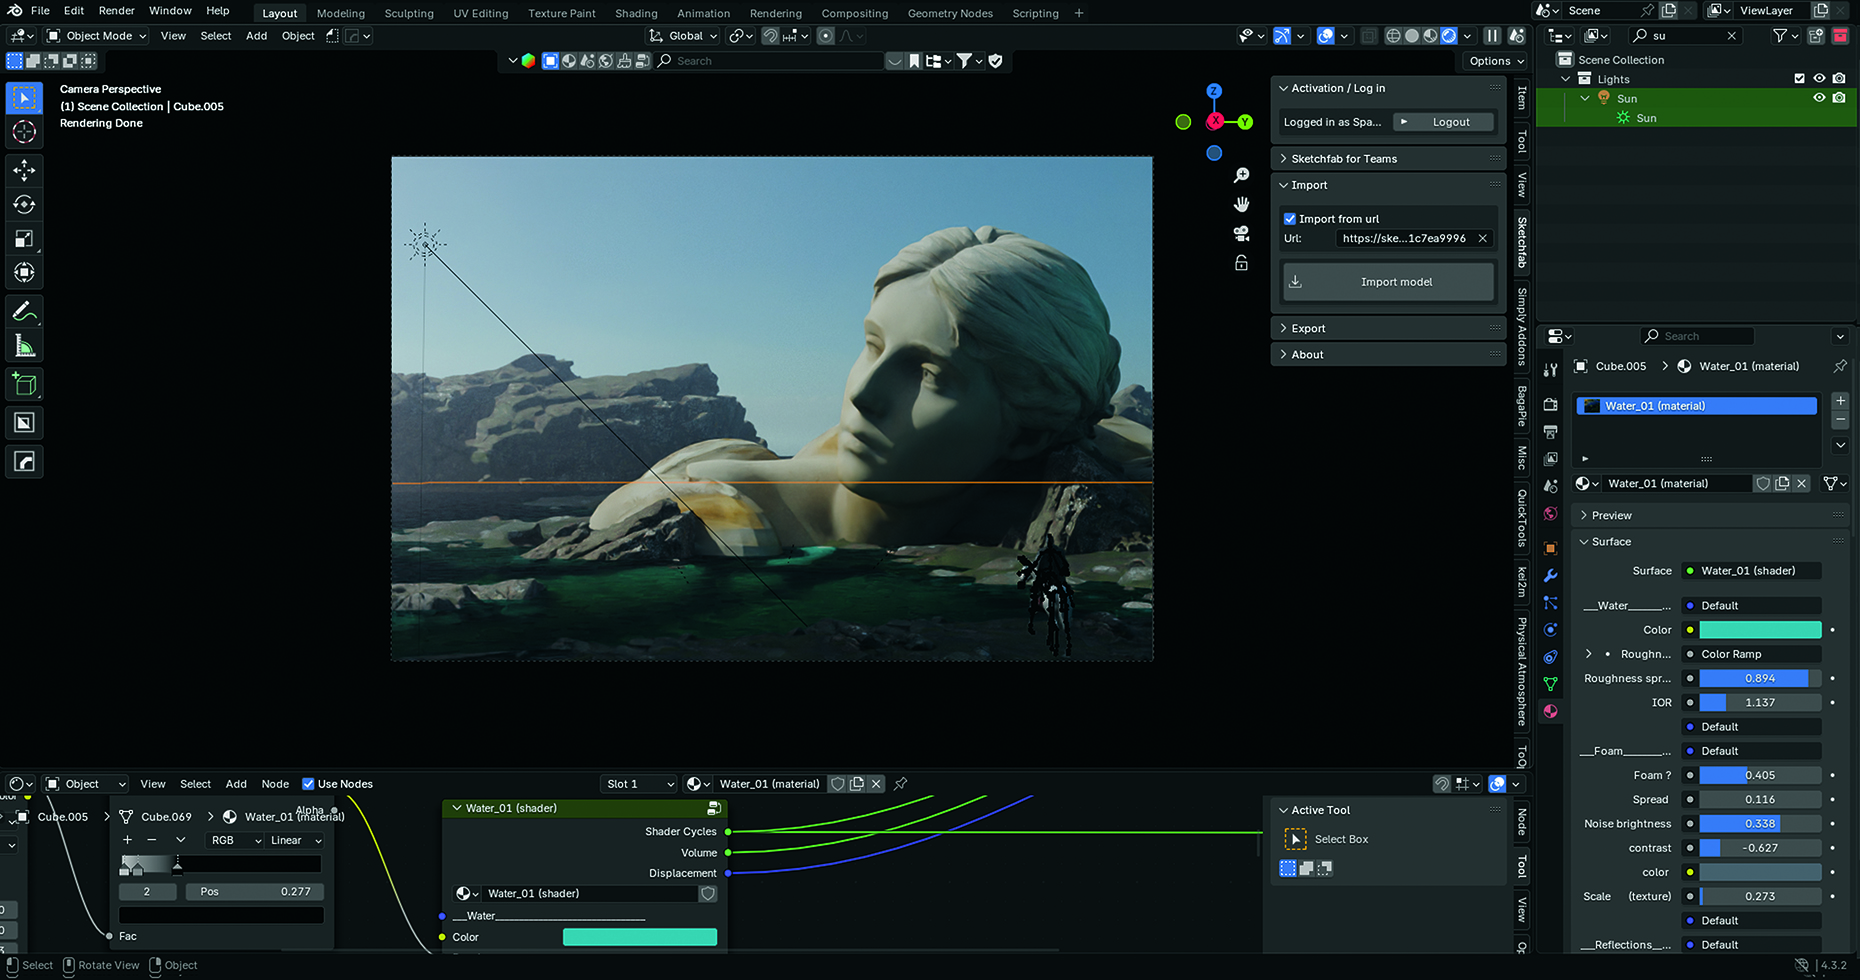Toggle Use Nodes in the shader editor header
The height and width of the screenshot is (980, 1860).
coord(308,783)
